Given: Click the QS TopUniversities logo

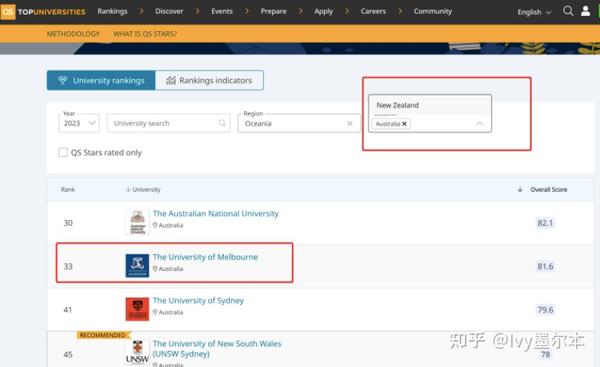Looking at the screenshot, I should (x=43, y=12).
